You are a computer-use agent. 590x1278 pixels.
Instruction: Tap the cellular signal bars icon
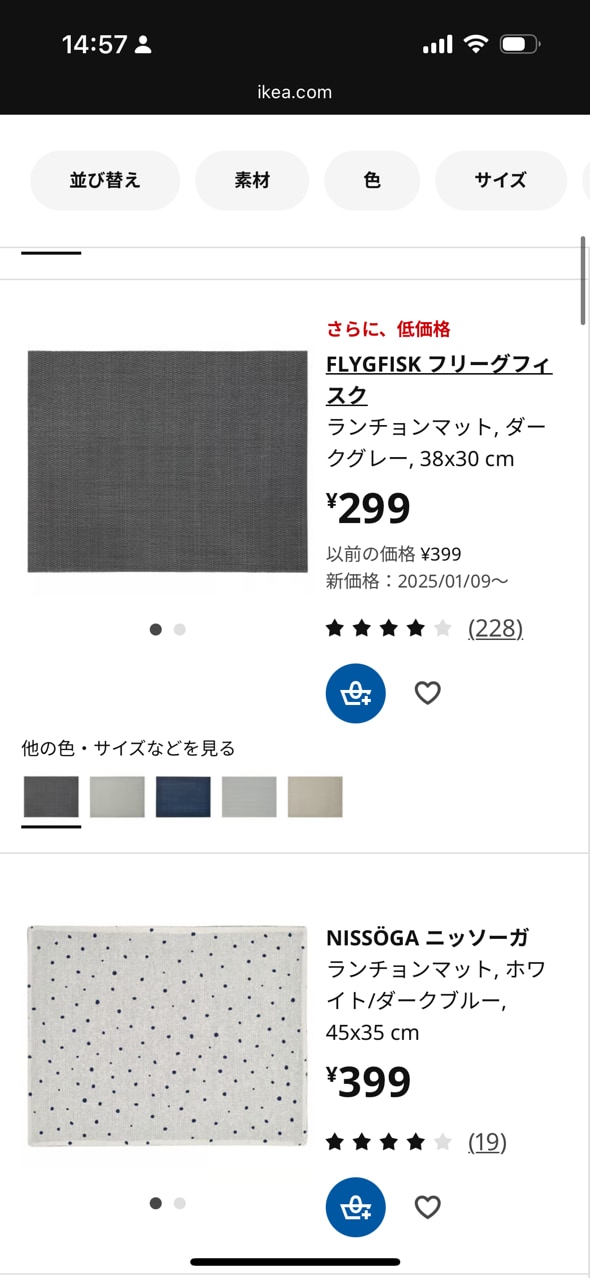click(437, 44)
